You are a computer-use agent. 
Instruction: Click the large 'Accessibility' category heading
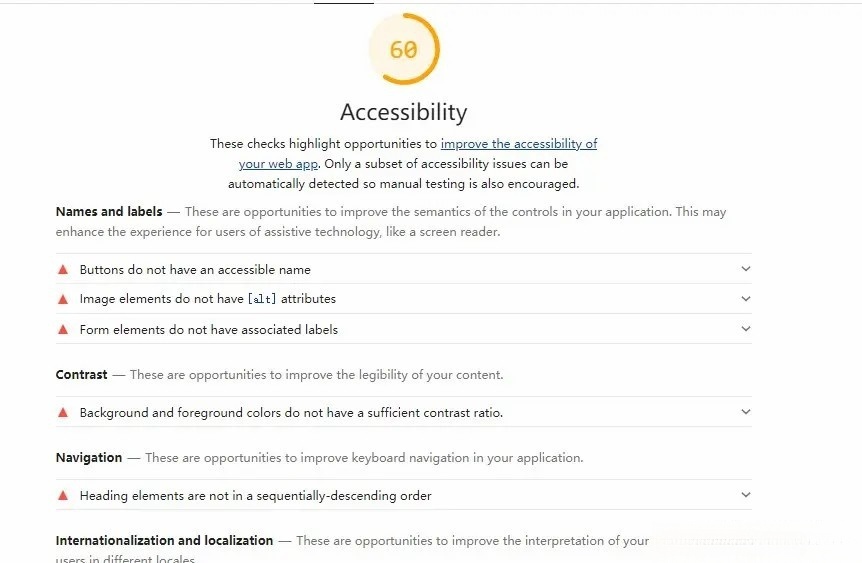403,112
